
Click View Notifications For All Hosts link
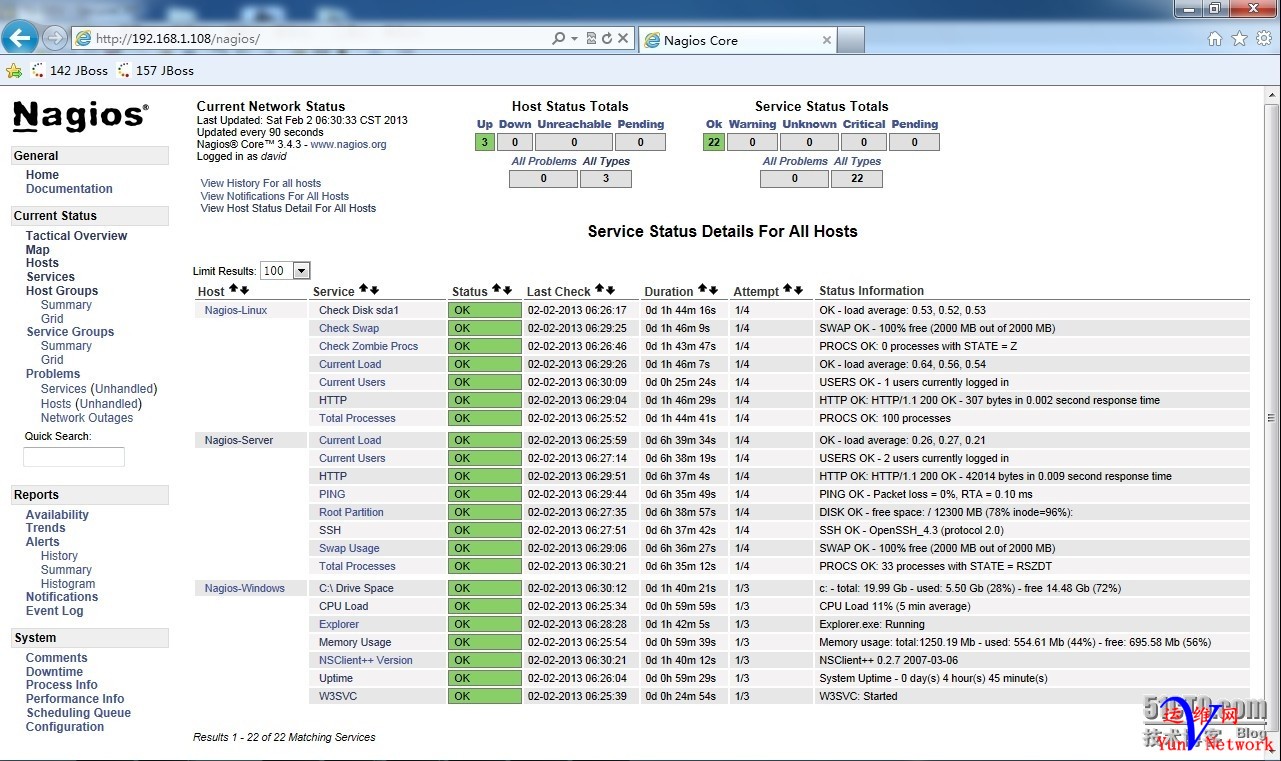click(x=275, y=196)
